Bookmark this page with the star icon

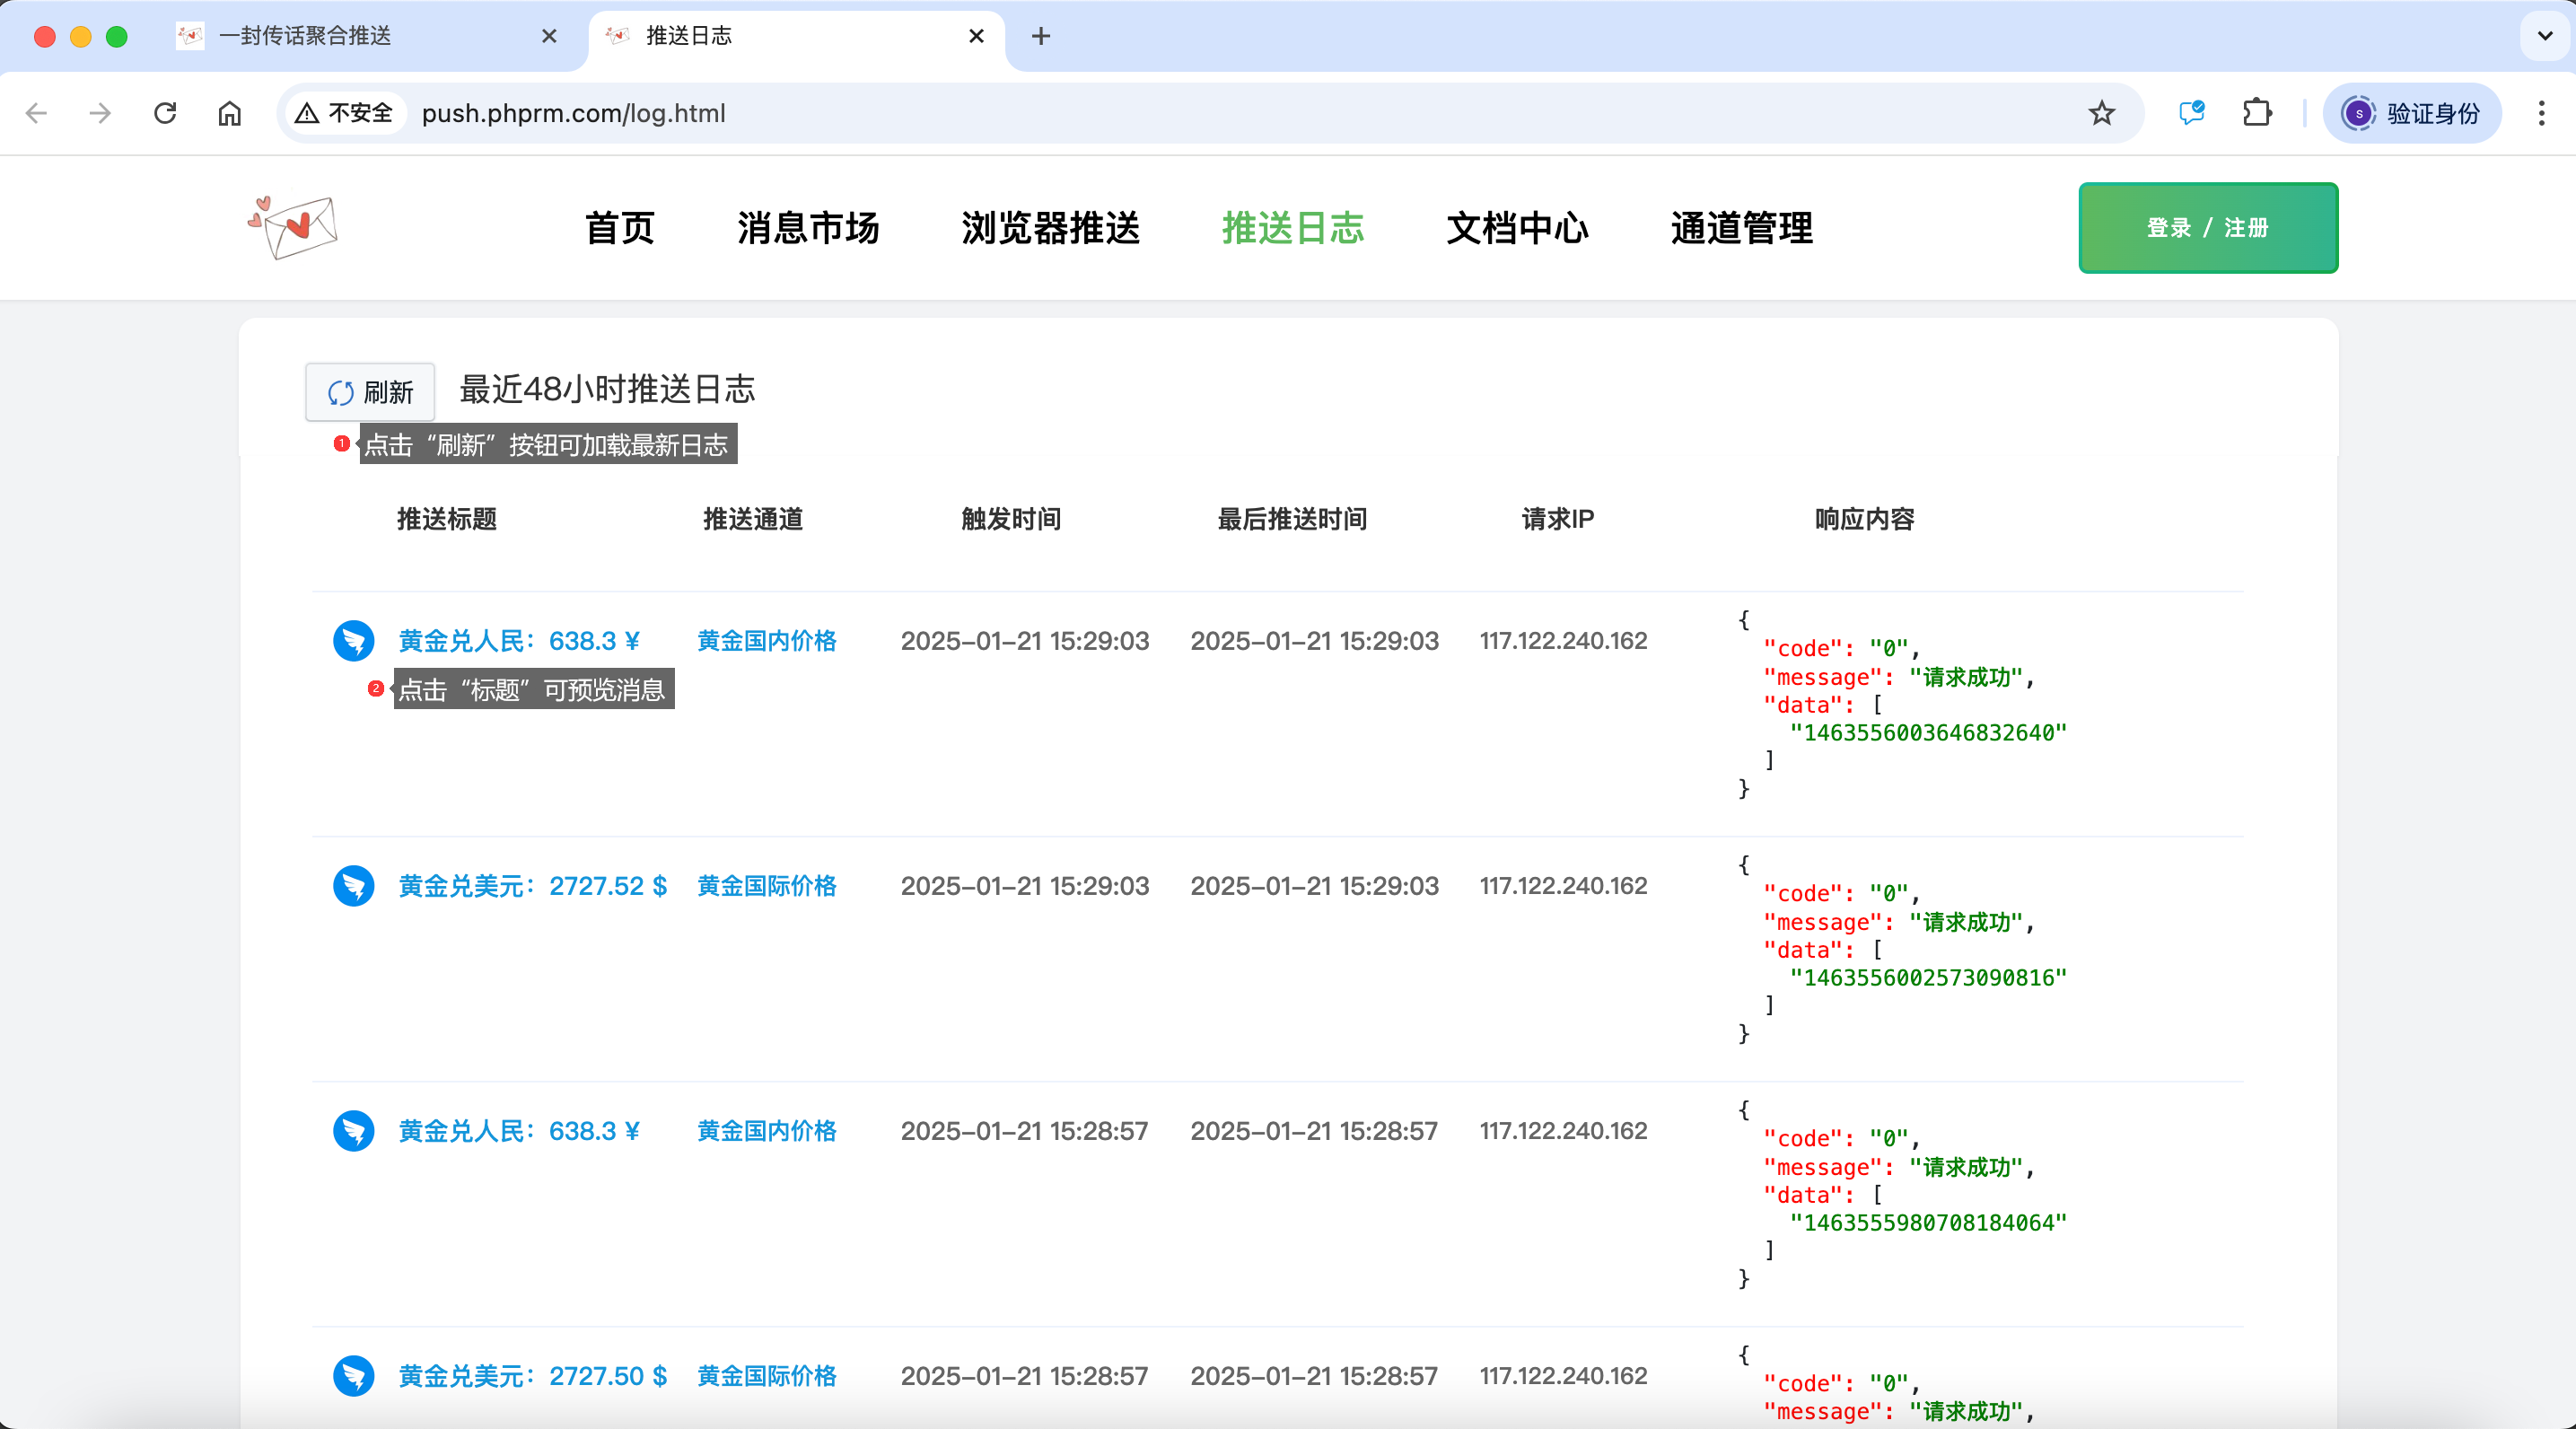(x=2101, y=113)
